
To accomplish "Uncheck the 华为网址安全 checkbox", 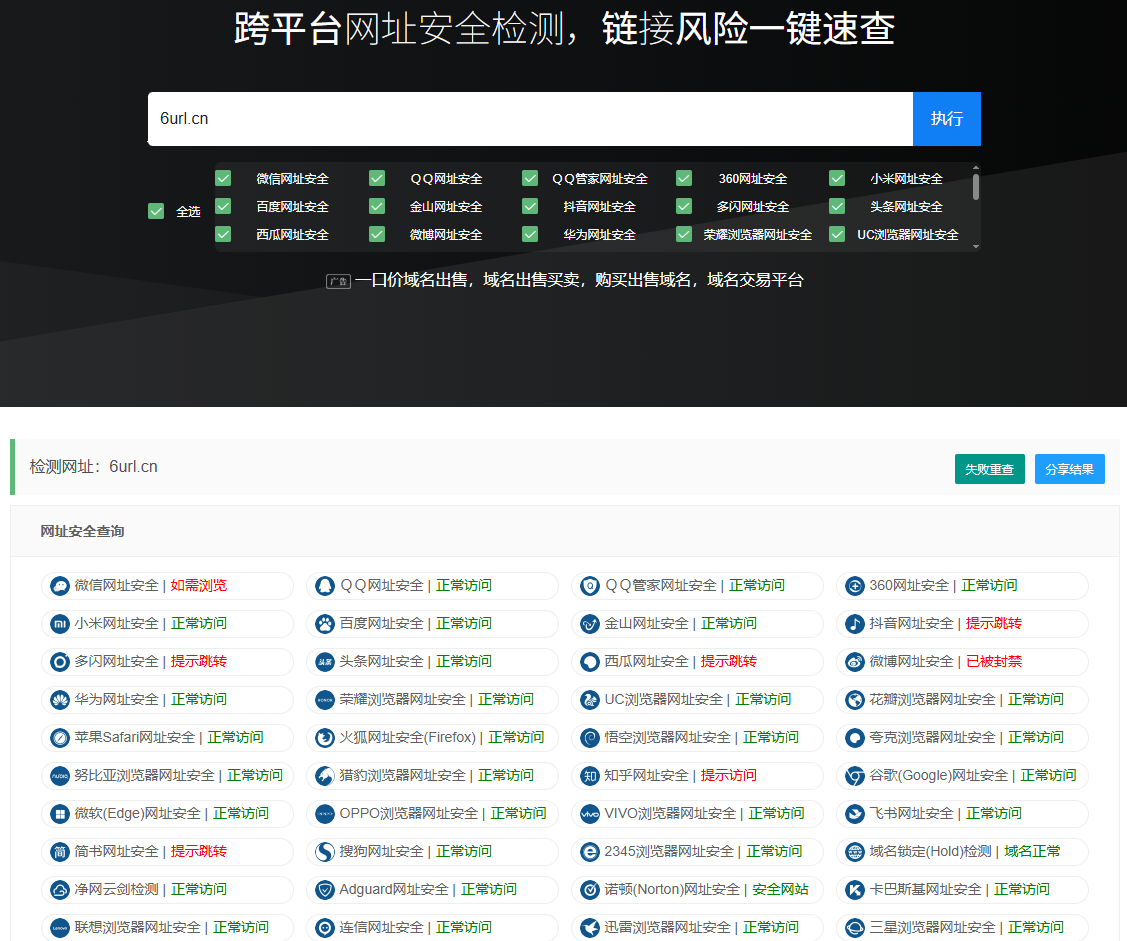I will point(530,234).
